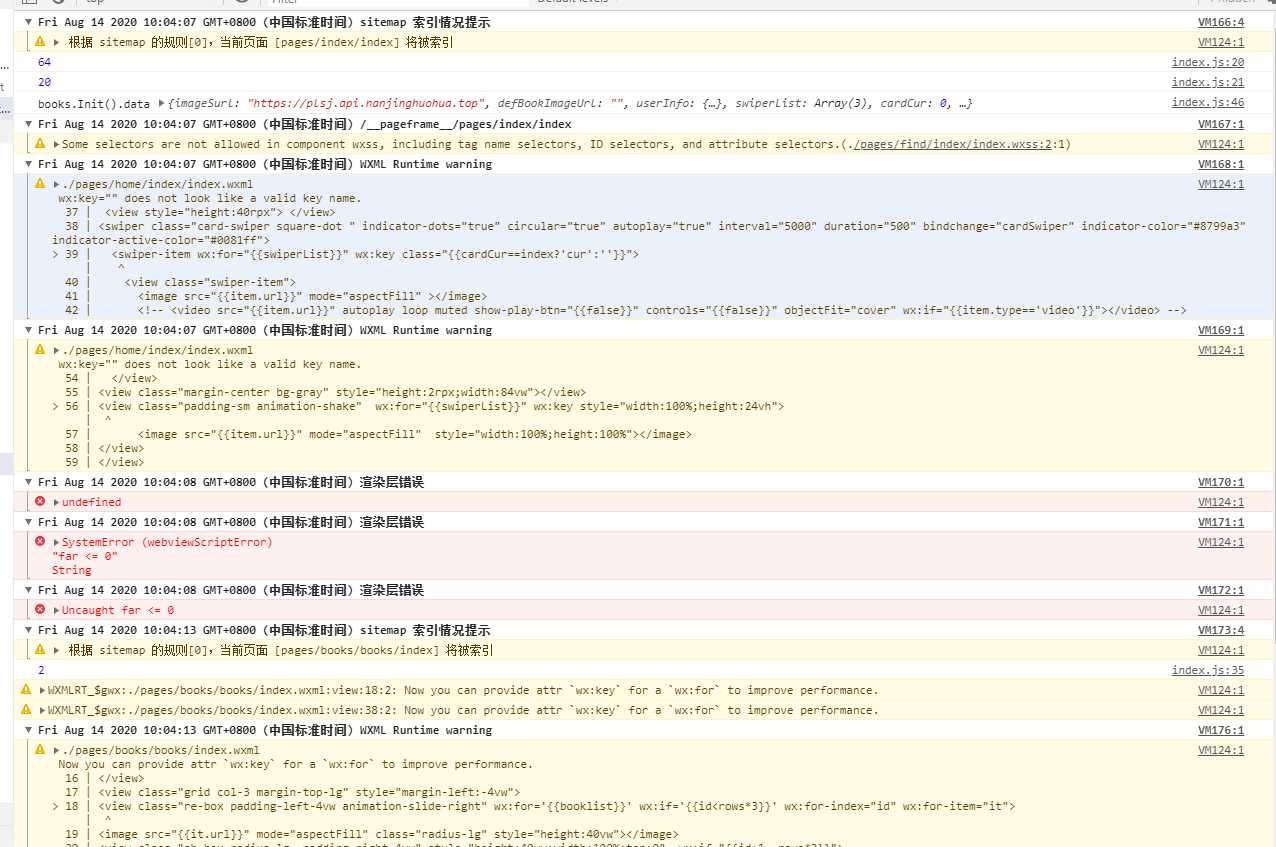Screen dimensions: 1276x847
Task: Click warning icon beside pages/books/books/index sitemap message
Action: click(x=40, y=650)
